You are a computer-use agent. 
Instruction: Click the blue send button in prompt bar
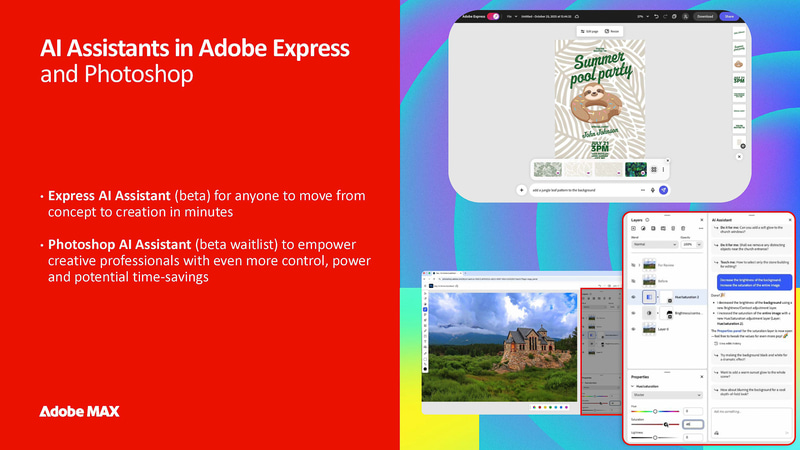pyautogui.click(x=663, y=190)
